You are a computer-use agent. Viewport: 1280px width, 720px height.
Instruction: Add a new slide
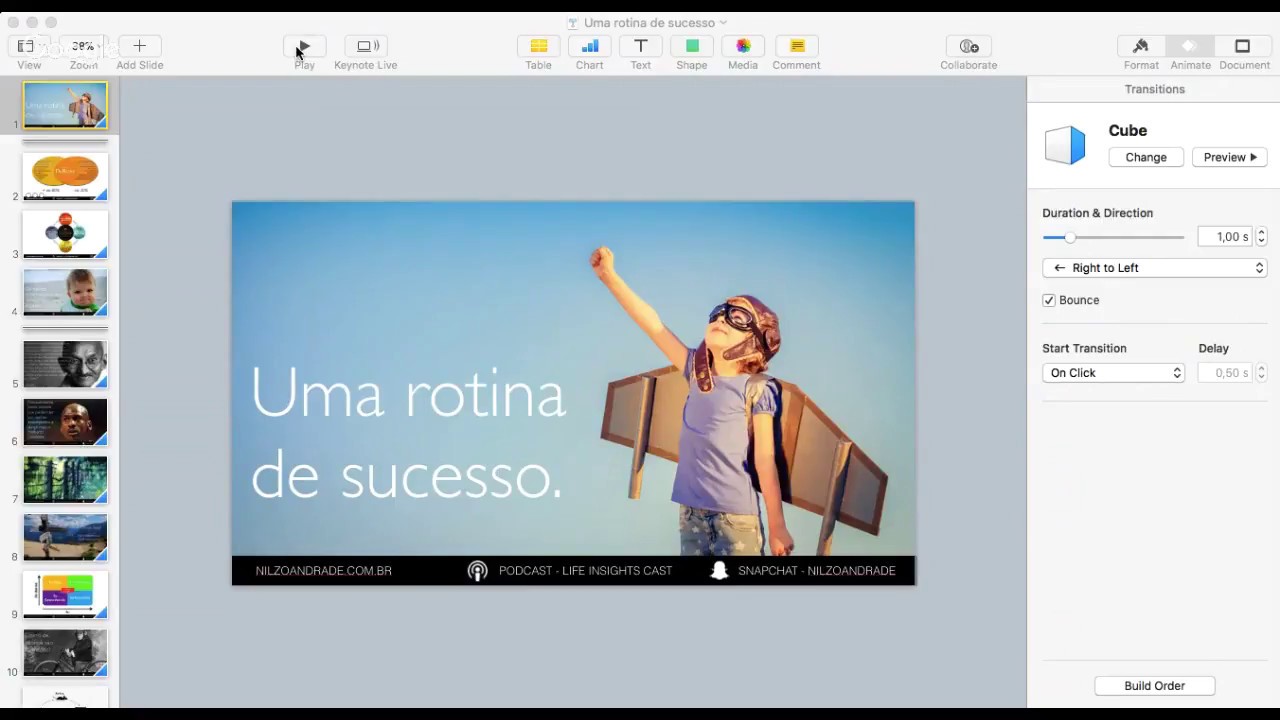point(140,46)
